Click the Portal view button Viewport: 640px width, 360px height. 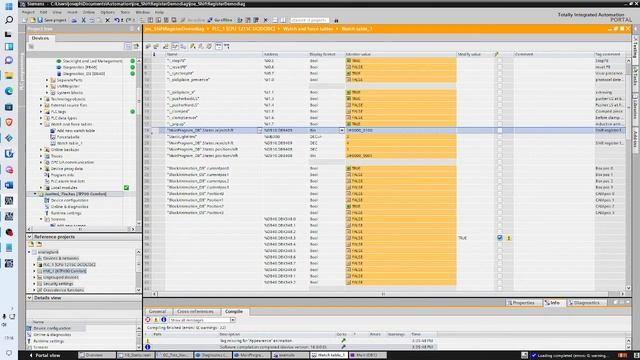point(45,355)
